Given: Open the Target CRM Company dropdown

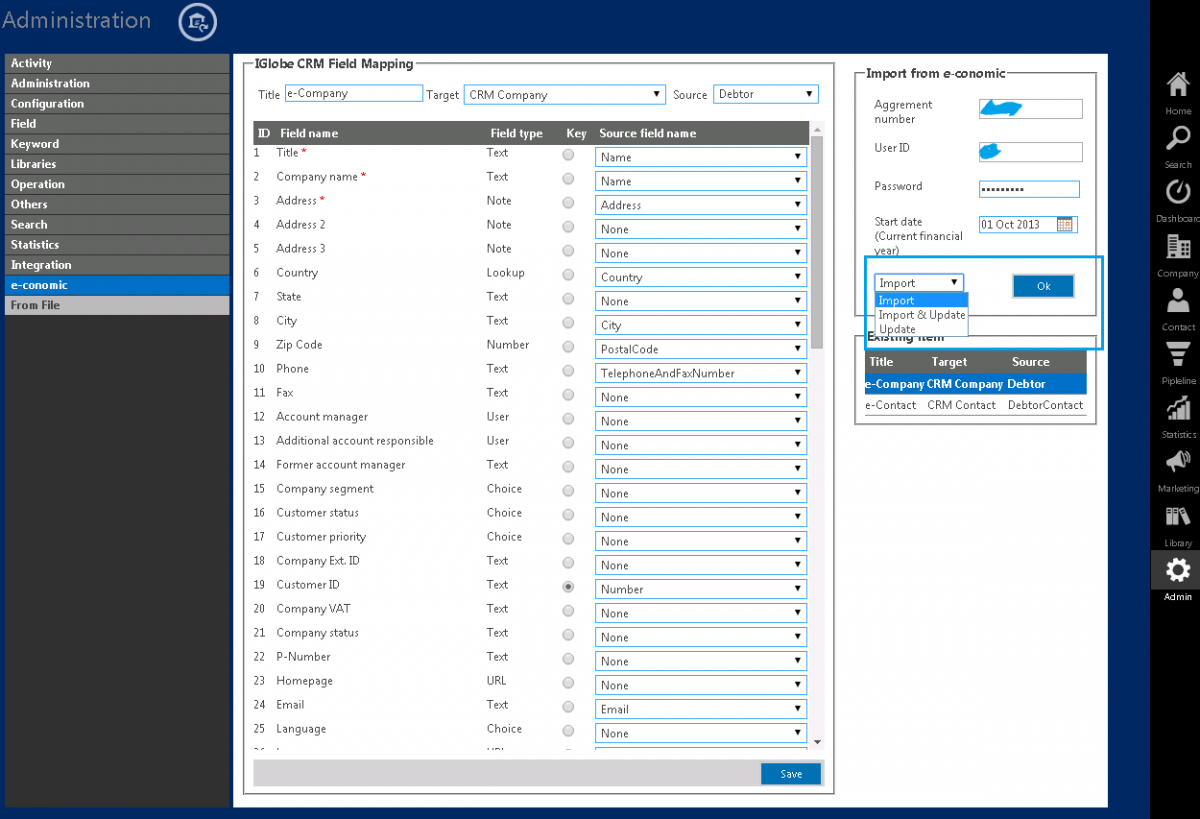Looking at the screenshot, I should [564, 94].
